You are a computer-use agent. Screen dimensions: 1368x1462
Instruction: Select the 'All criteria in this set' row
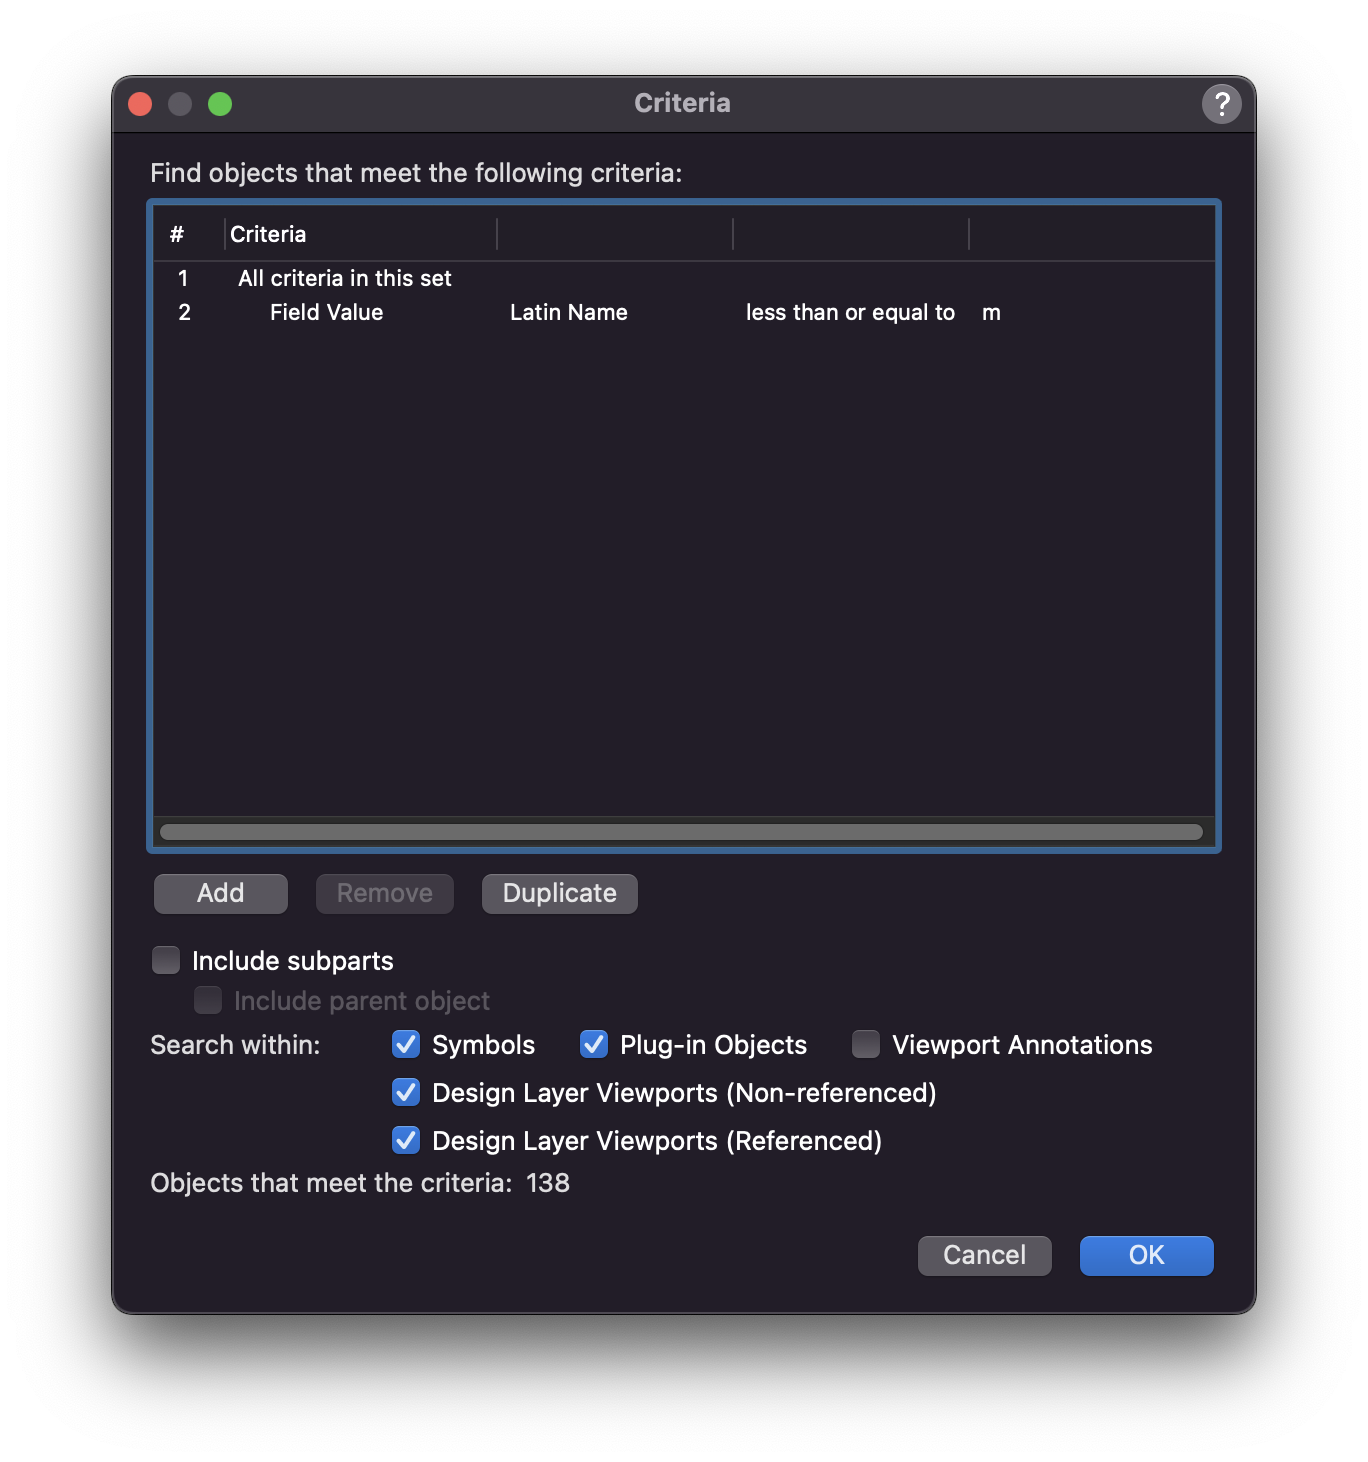[344, 278]
